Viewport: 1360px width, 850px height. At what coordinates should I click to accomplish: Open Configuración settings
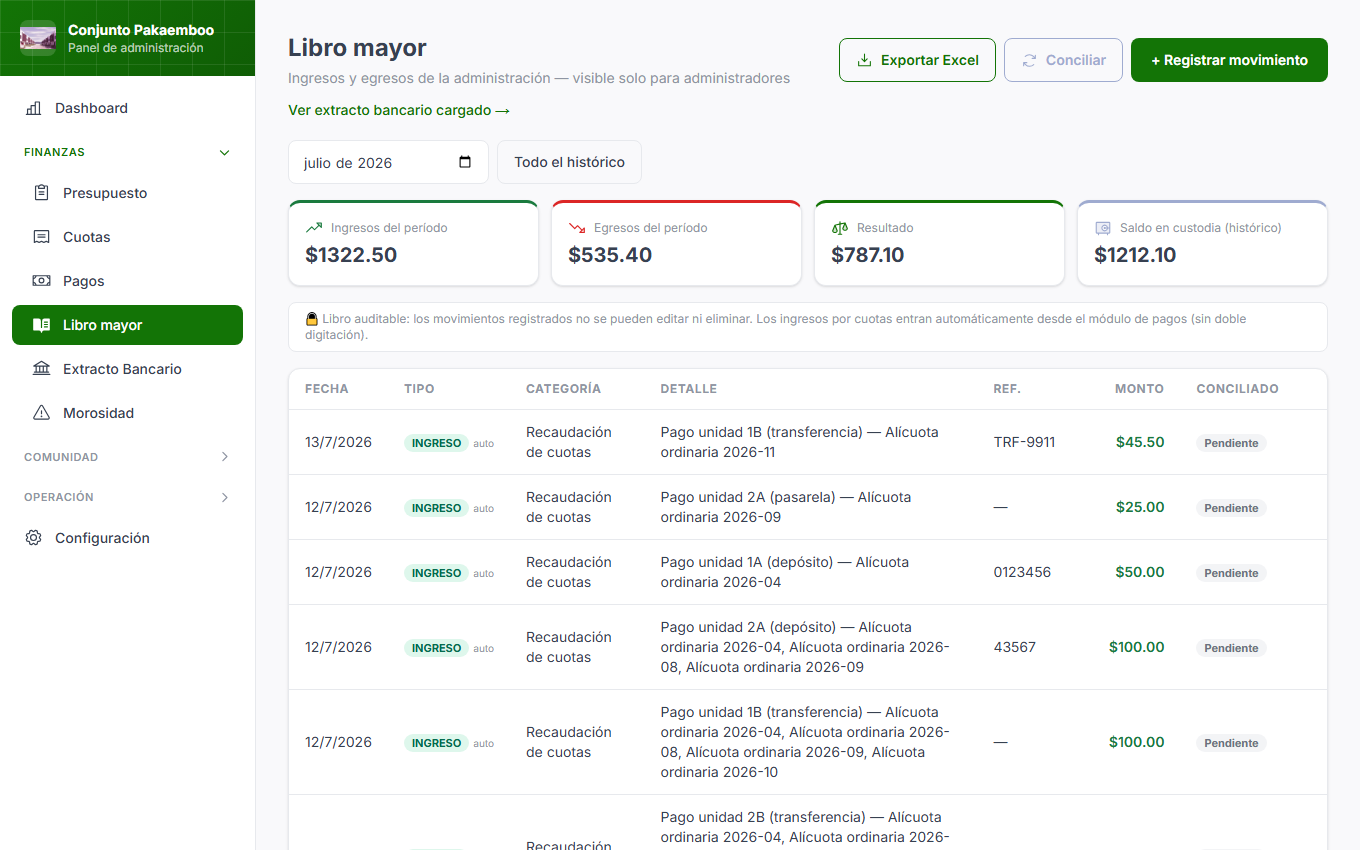(128, 538)
